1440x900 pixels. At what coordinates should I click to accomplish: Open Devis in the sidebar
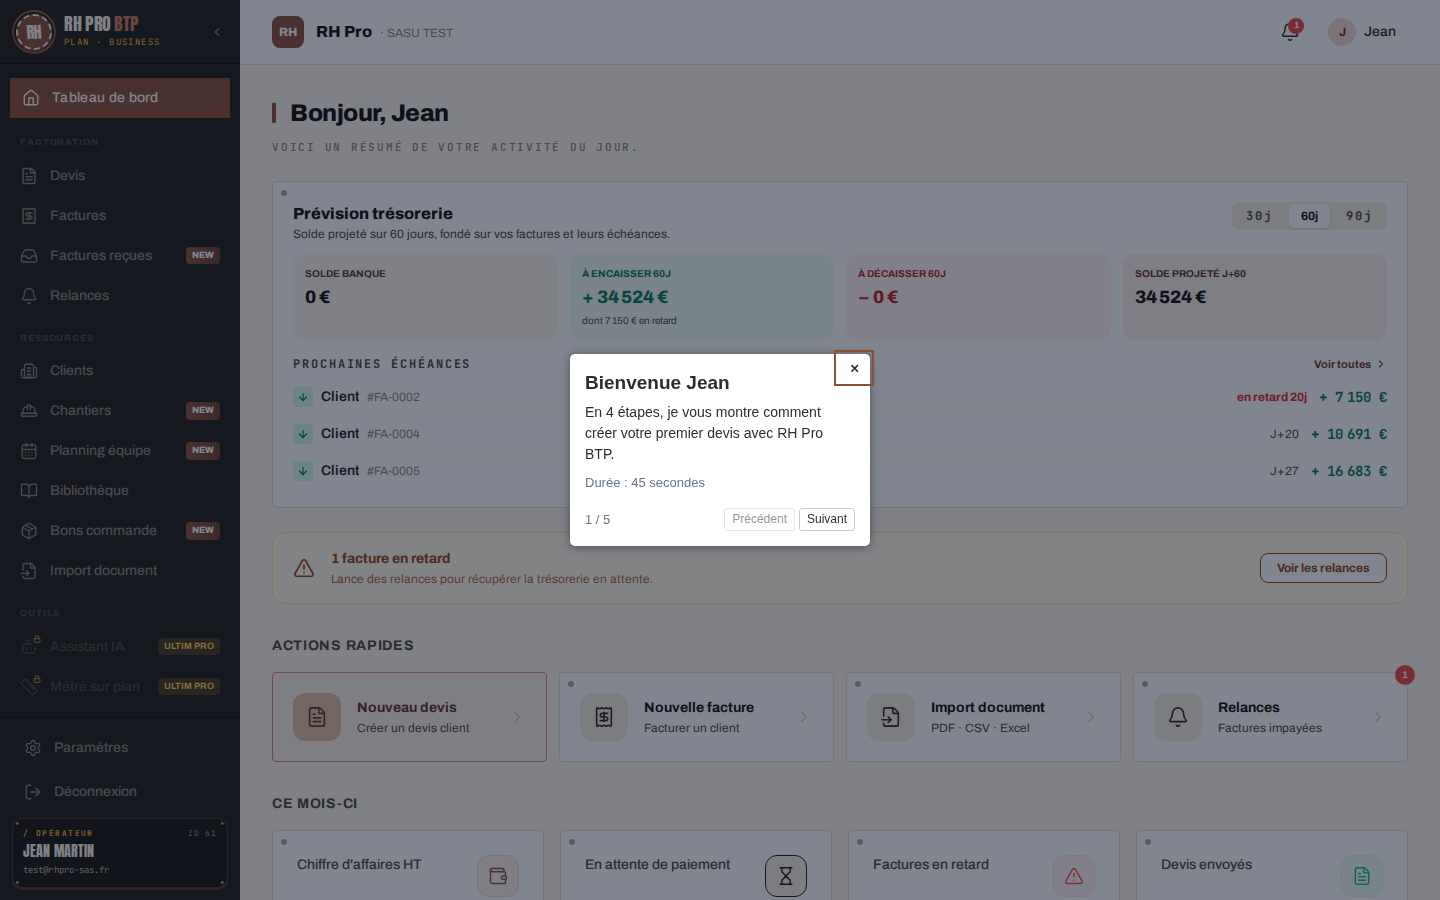coord(120,175)
